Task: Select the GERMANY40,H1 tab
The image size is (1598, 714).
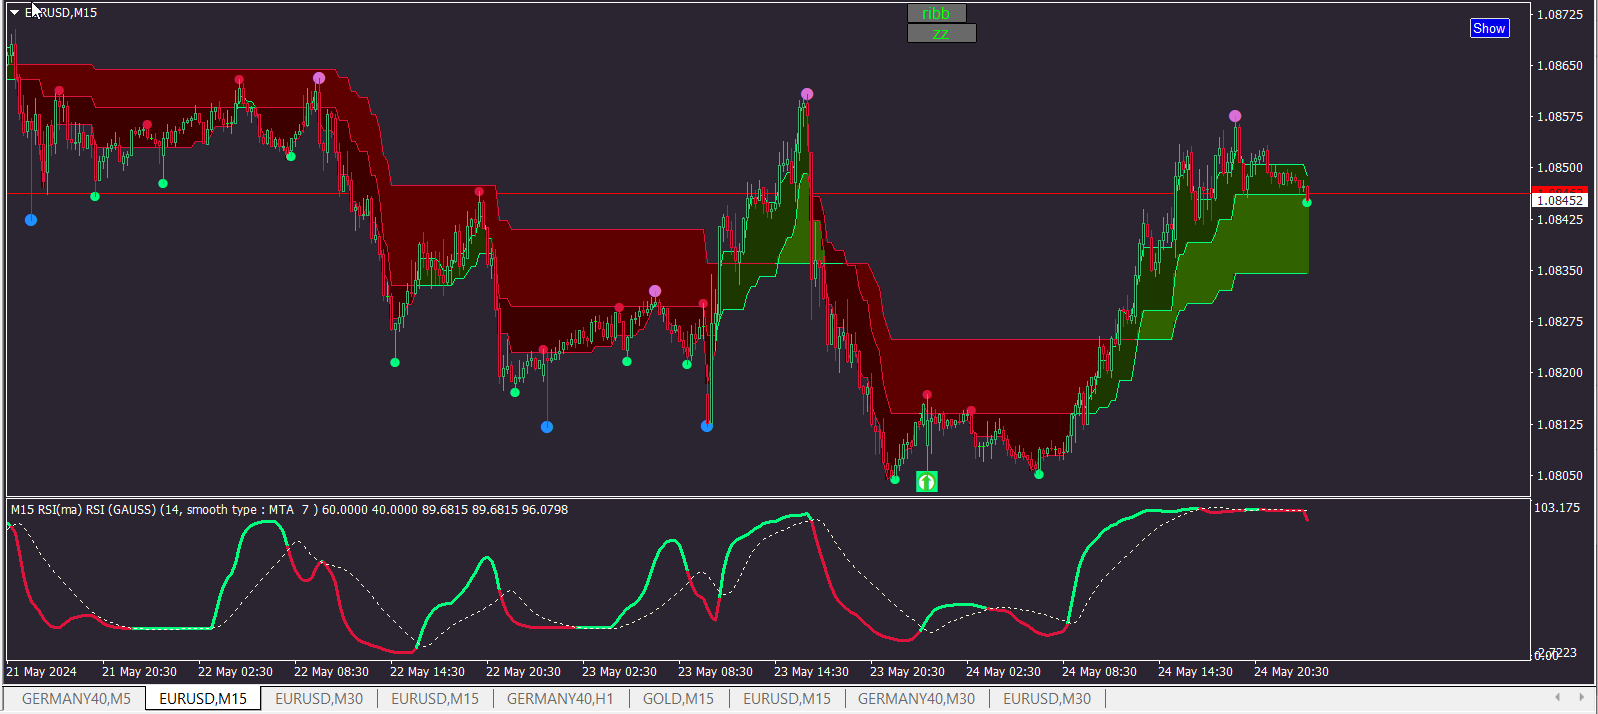Action: click(560, 698)
